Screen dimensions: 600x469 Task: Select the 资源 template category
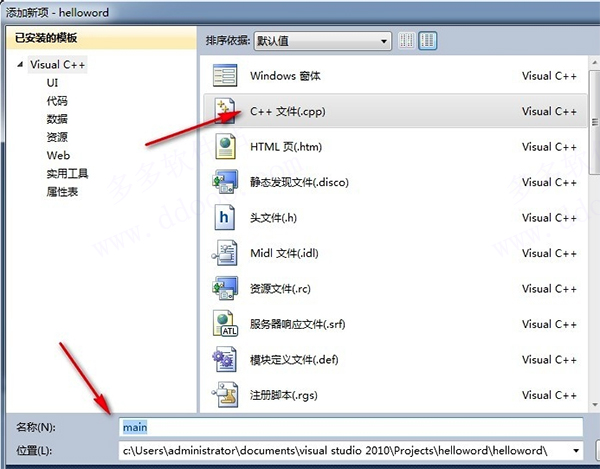click(57, 137)
